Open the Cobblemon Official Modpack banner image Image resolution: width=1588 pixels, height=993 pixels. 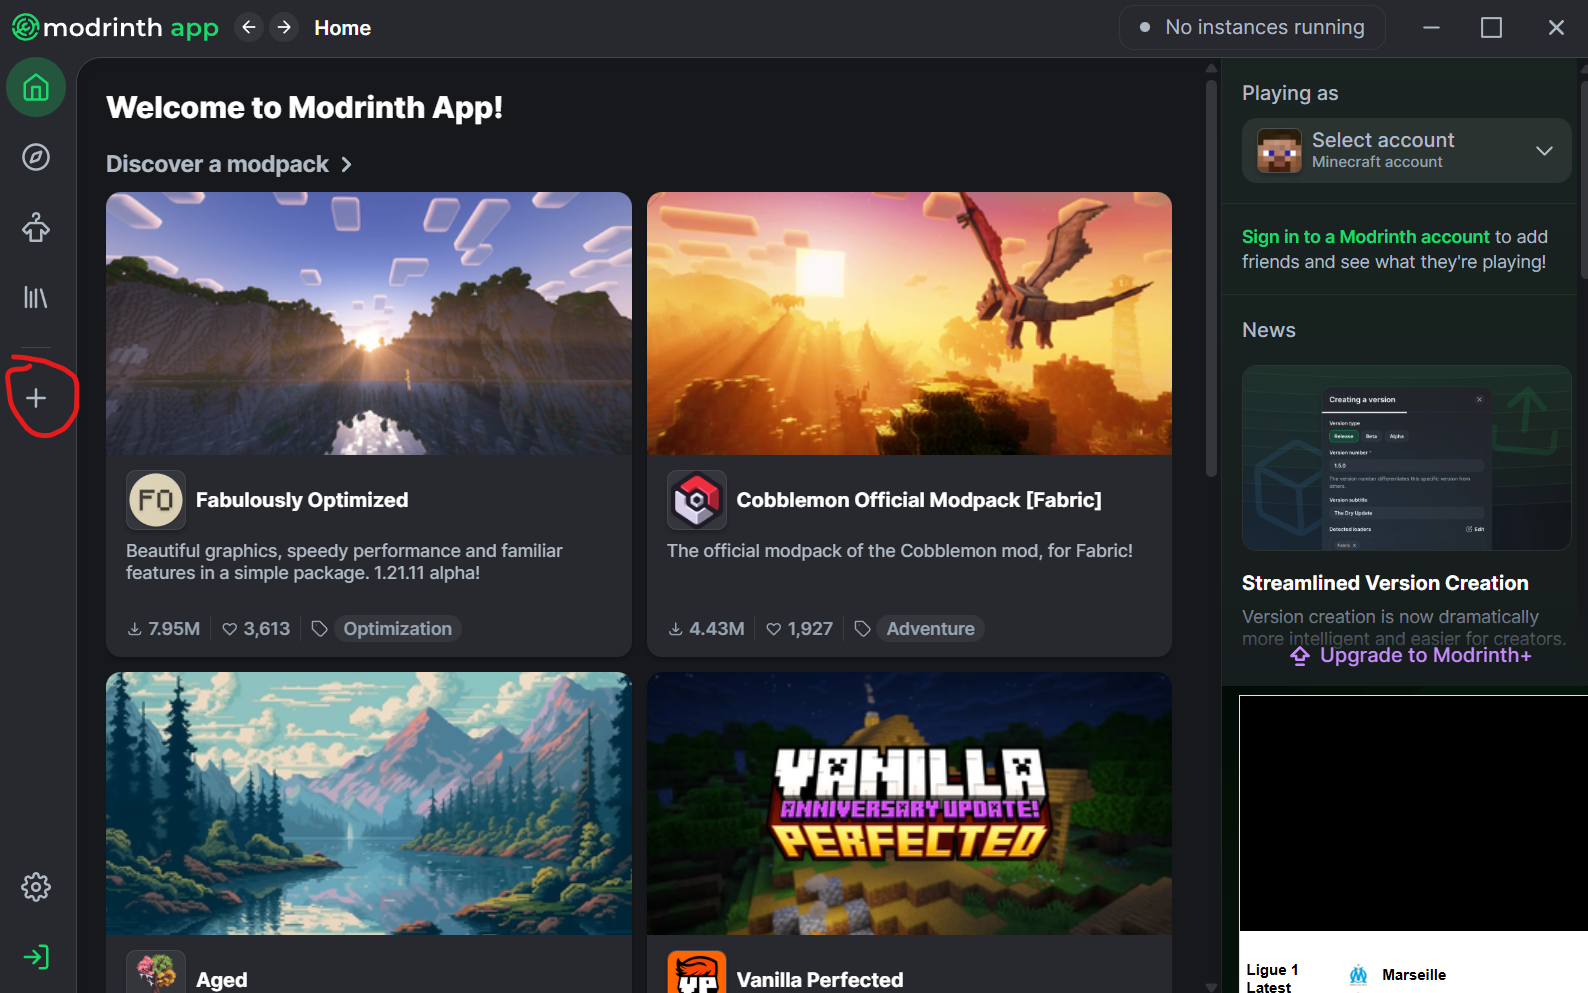coord(909,323)
